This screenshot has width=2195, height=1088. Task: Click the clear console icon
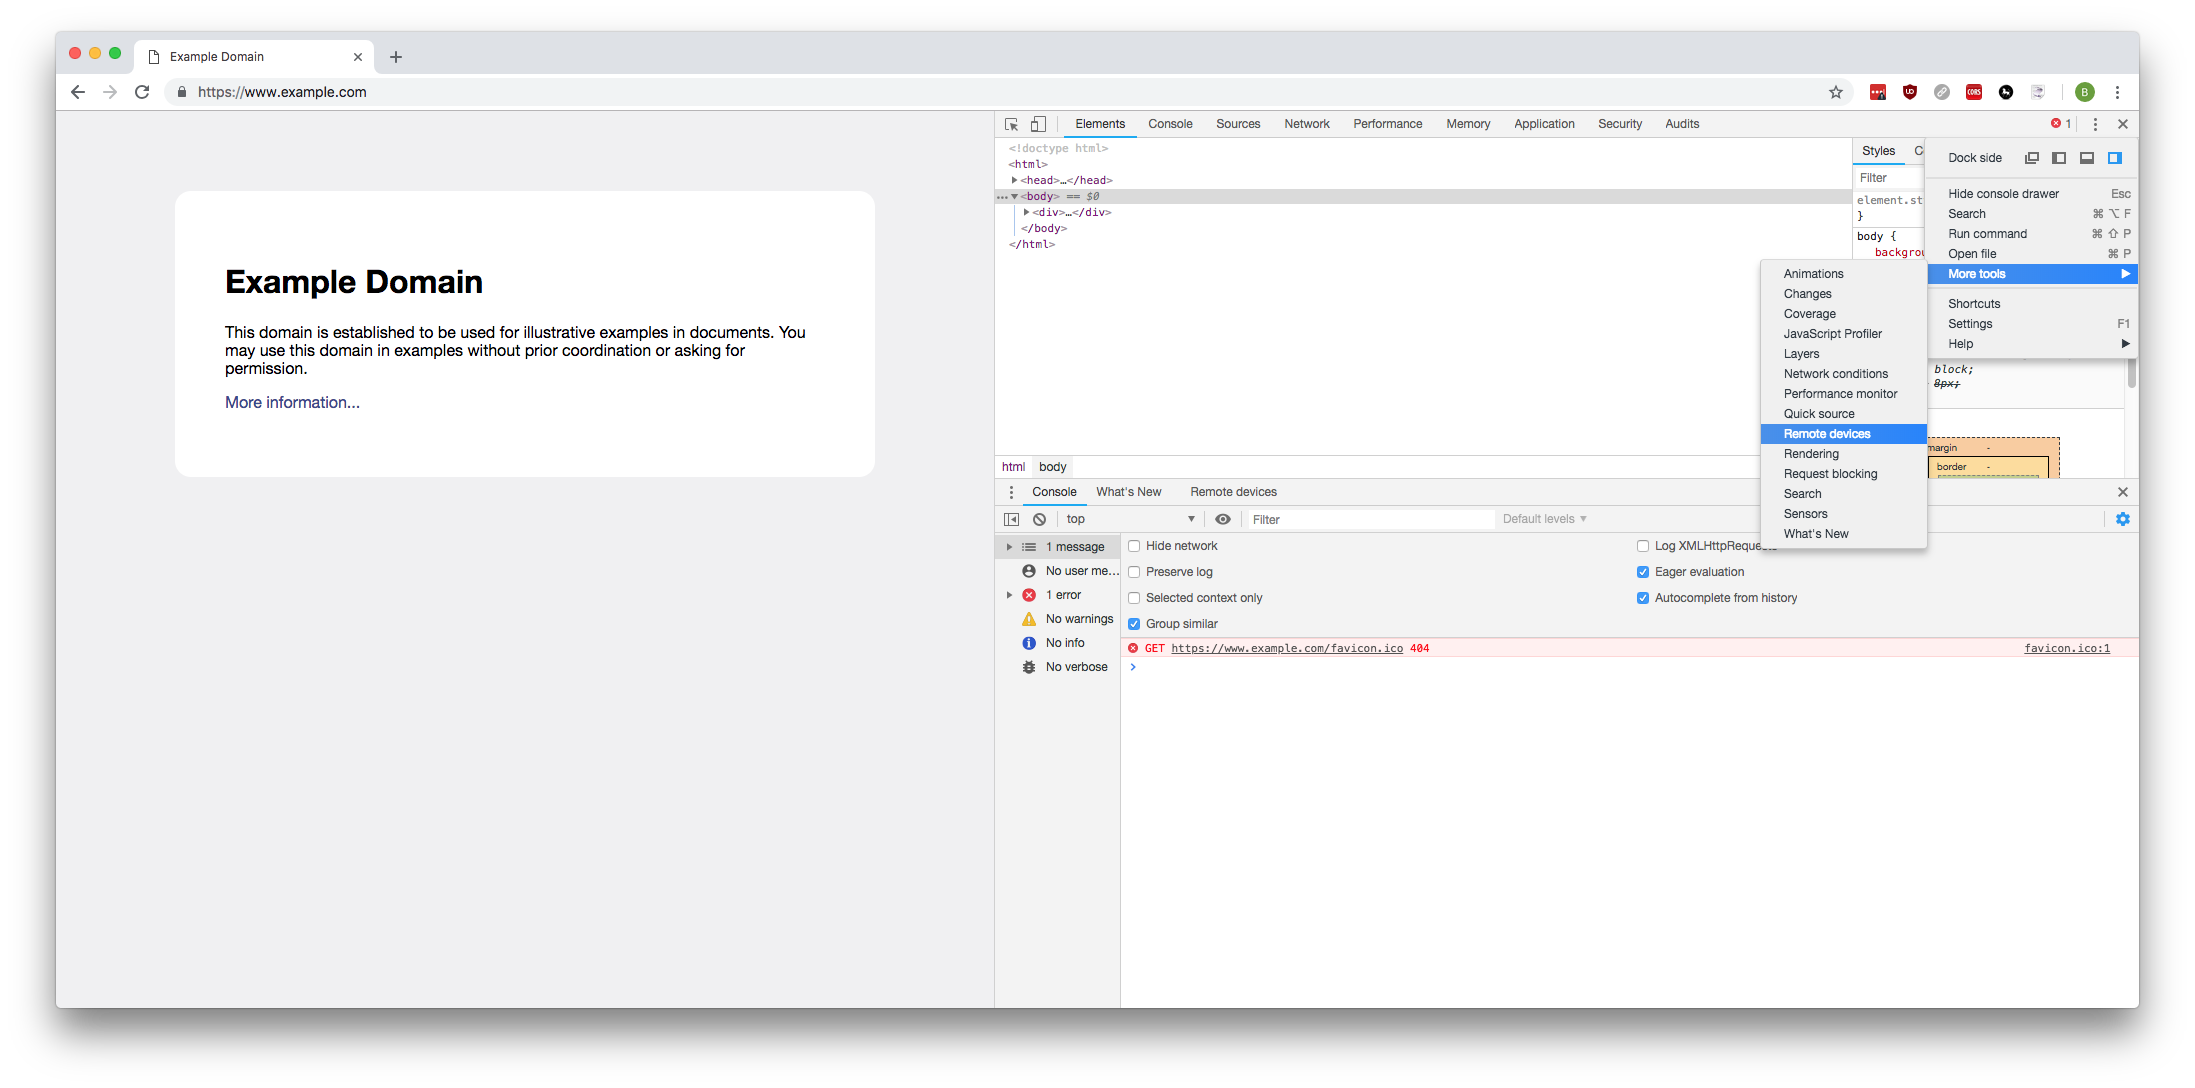coord(1040,519)
